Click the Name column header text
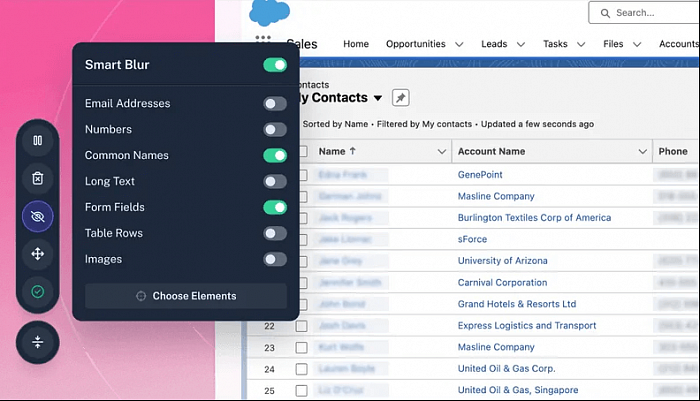 [x=332, y=151]
